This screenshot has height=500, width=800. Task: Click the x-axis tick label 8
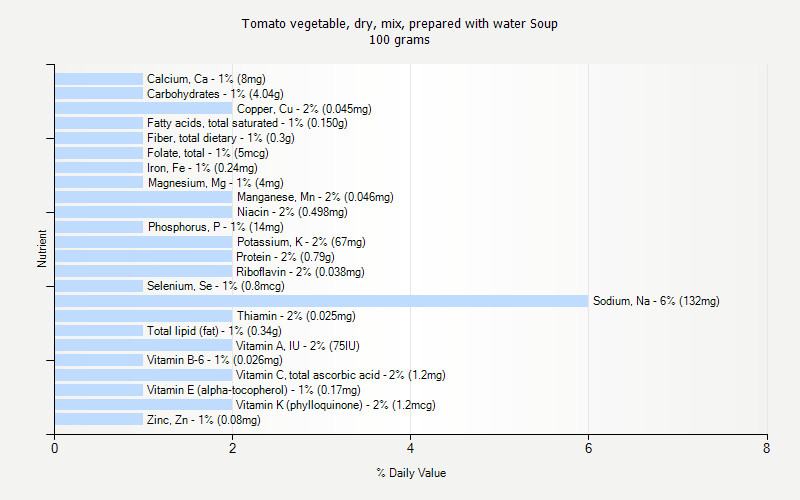[766, 449]
